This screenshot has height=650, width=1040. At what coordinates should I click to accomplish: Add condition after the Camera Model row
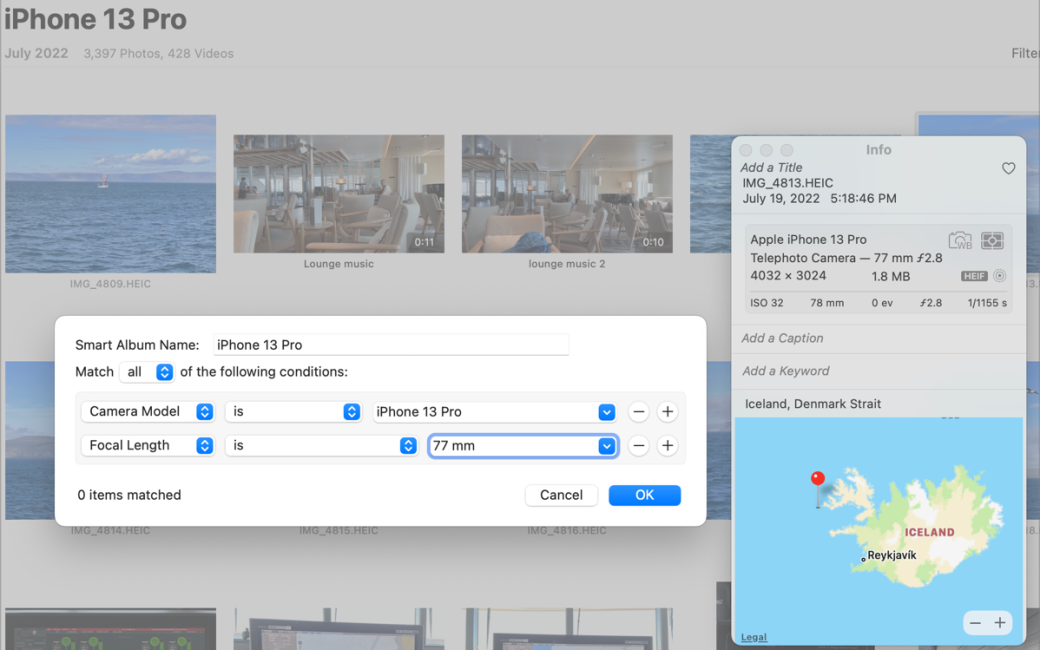coord(667,412)
